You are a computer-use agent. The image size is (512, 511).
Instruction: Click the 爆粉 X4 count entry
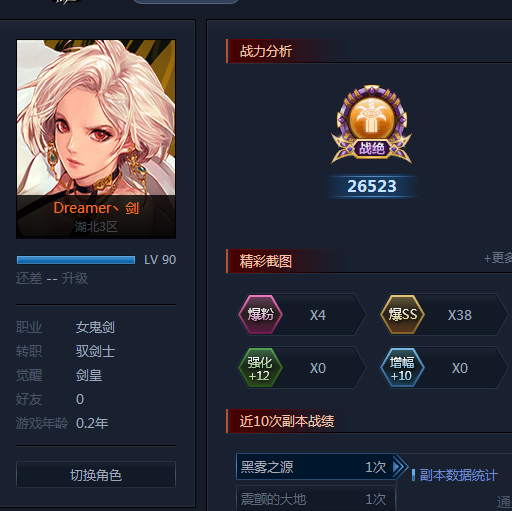pos(302,314)
